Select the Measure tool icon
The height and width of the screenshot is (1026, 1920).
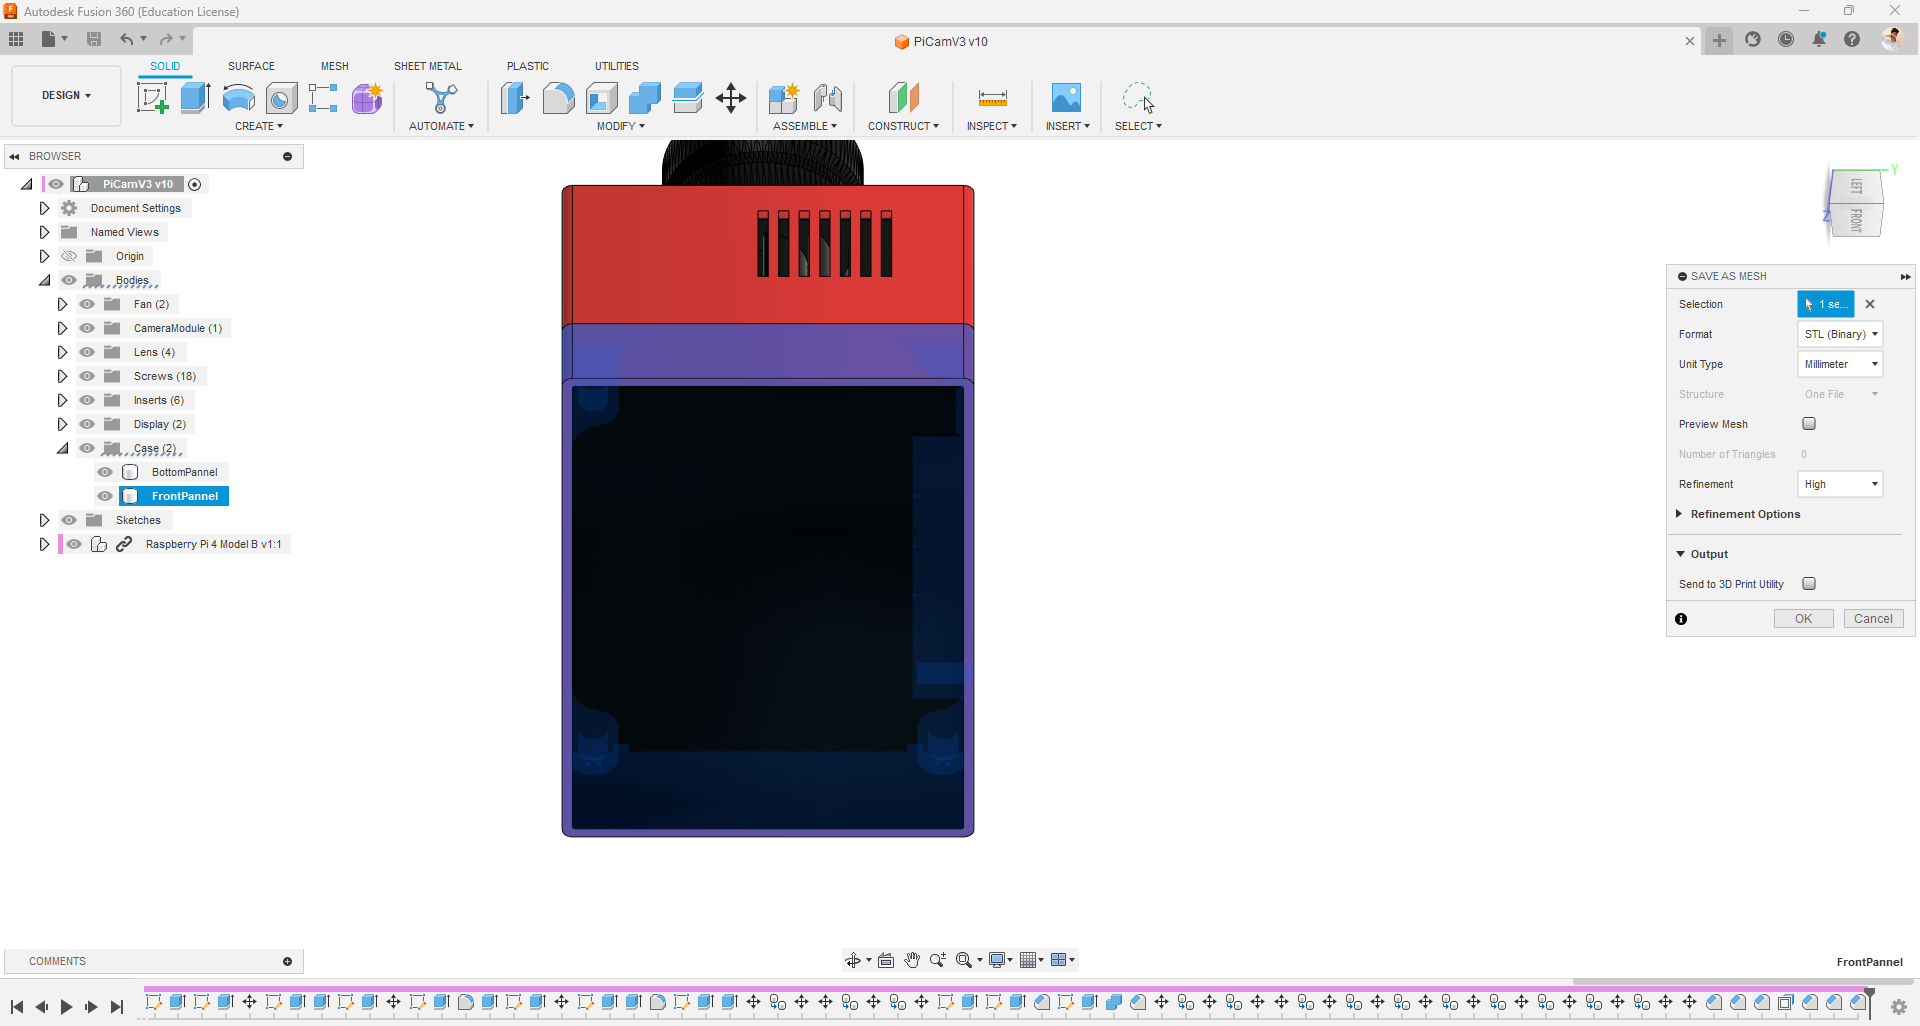tap(992, 98)
